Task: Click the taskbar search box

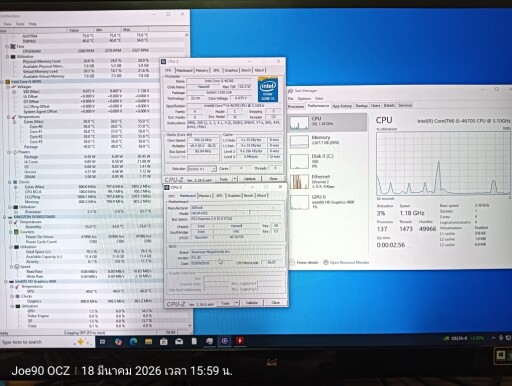Action: click(x=47, y=342)
